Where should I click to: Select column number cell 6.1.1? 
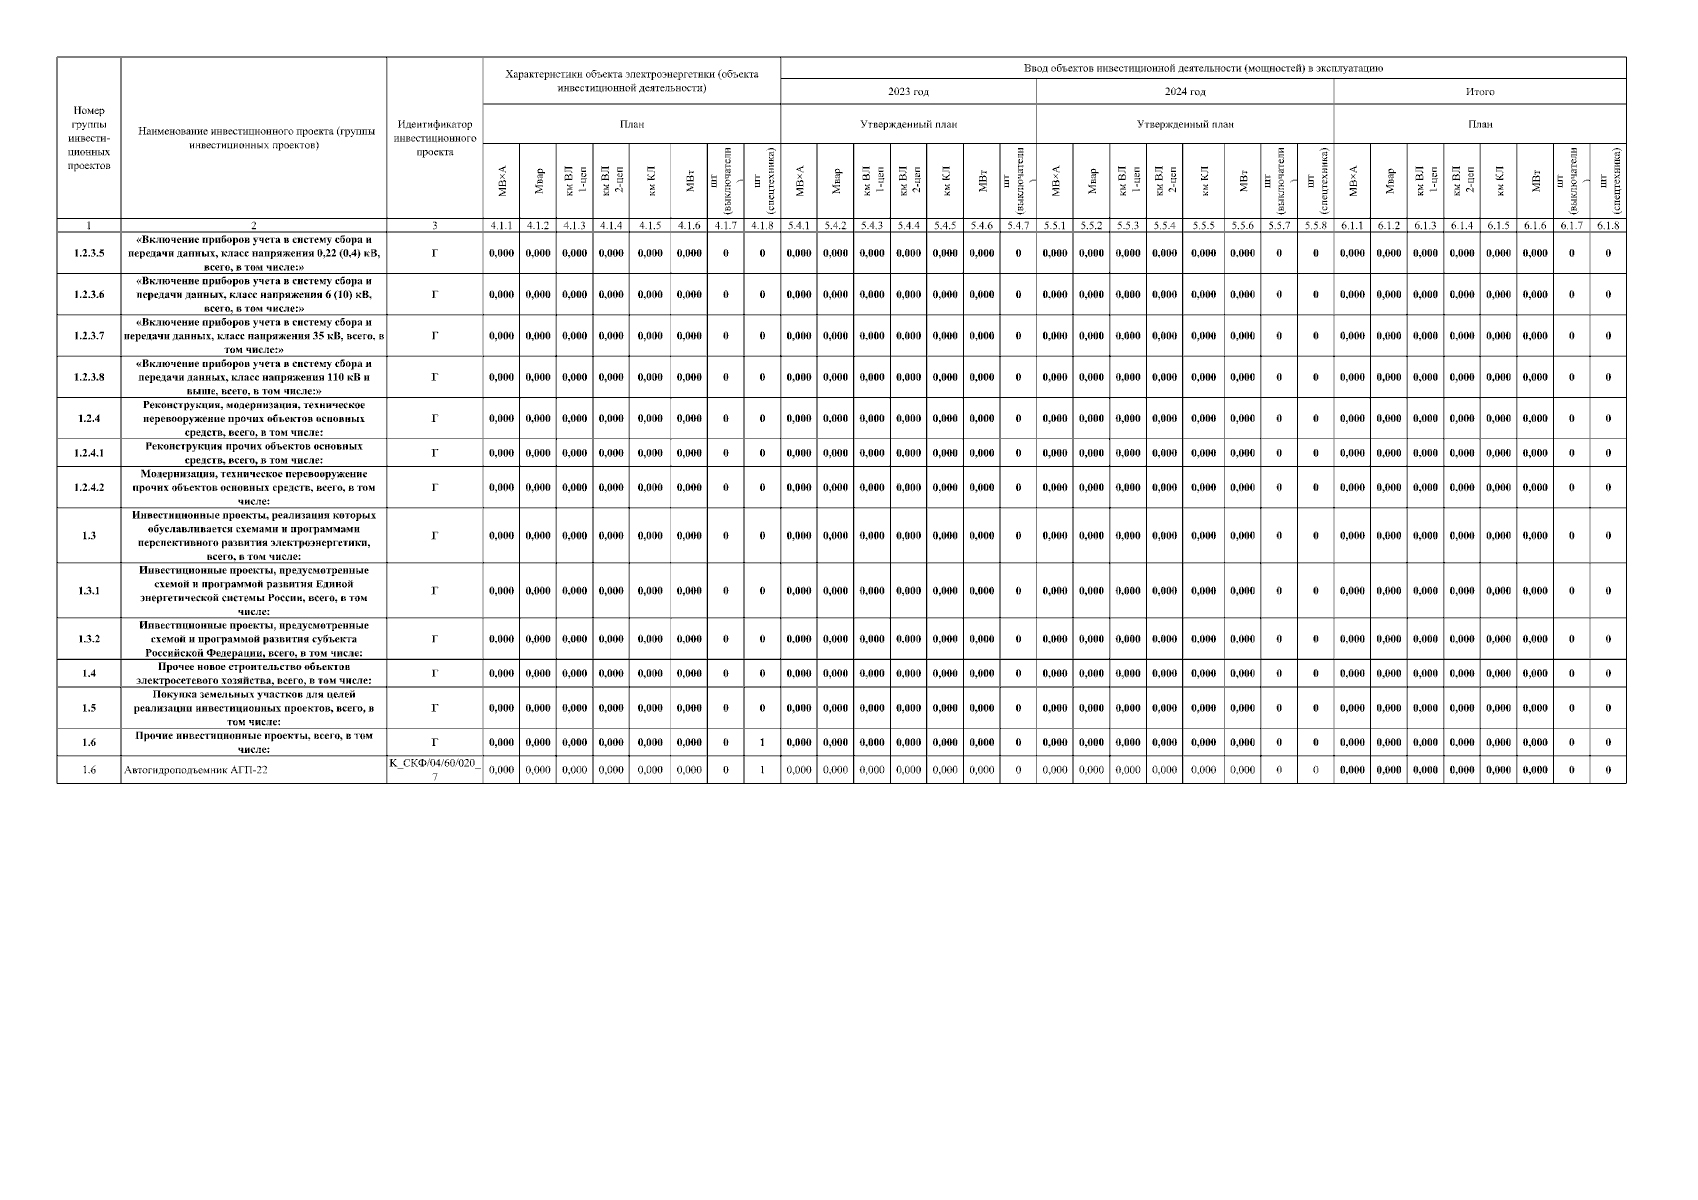1352,226
